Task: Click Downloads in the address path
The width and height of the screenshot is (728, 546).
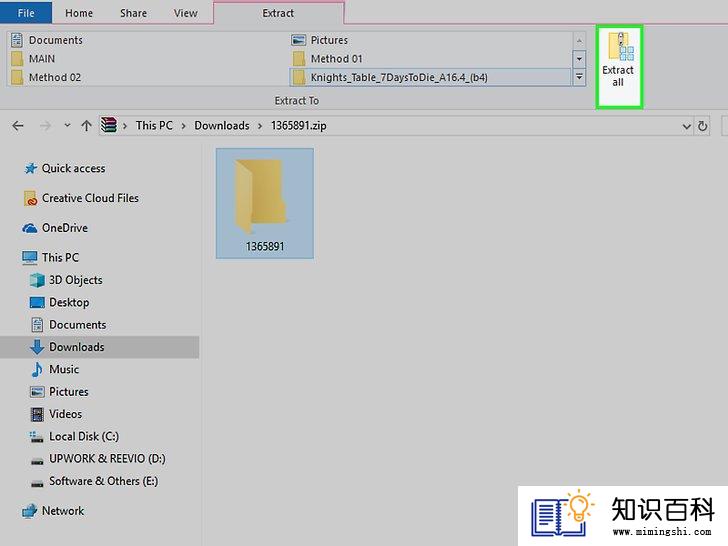Action: (x=221, y=125)
